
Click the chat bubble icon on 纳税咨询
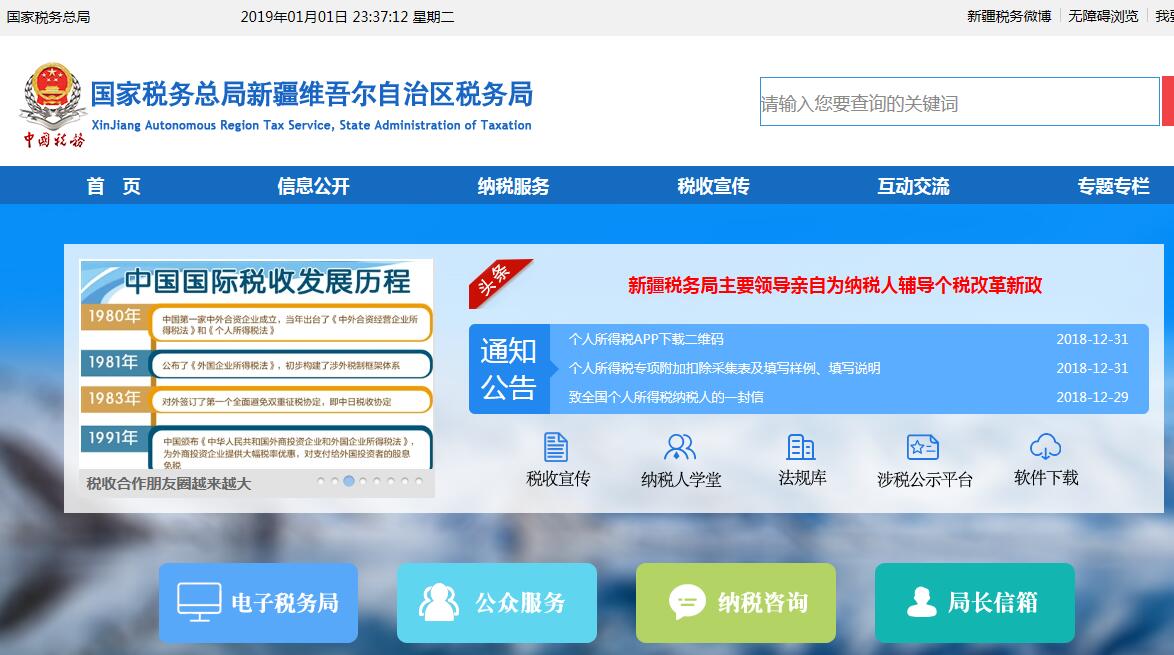click(x=687, y=602)
